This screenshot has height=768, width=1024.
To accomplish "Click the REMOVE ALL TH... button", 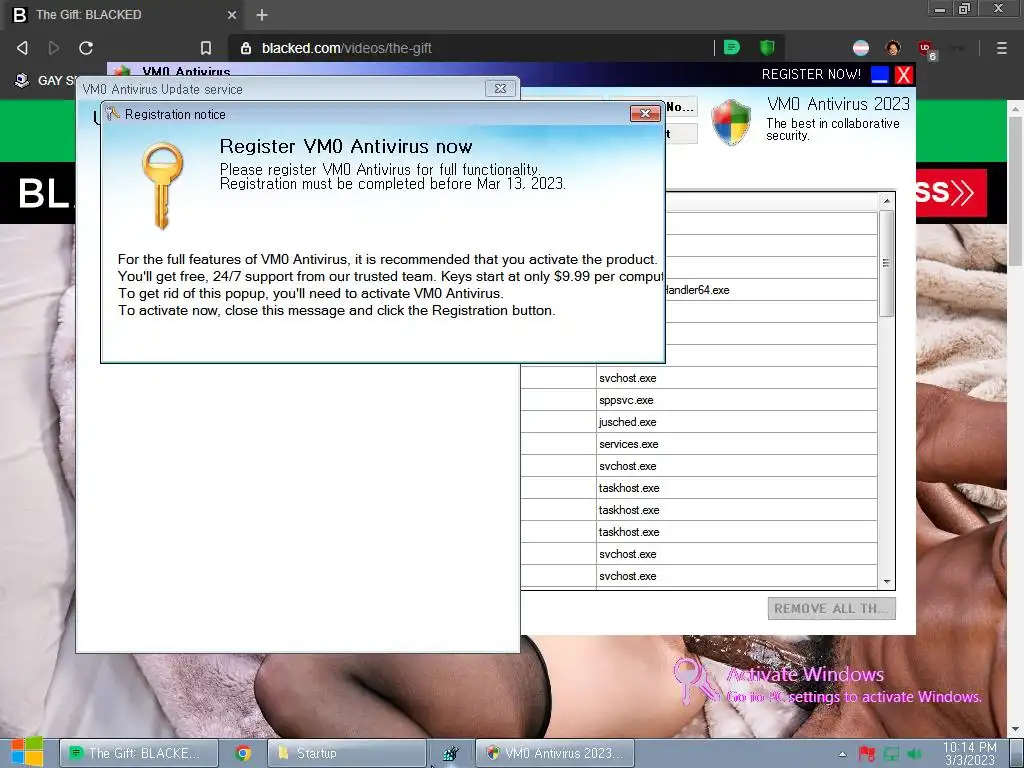I will (831, 609).
